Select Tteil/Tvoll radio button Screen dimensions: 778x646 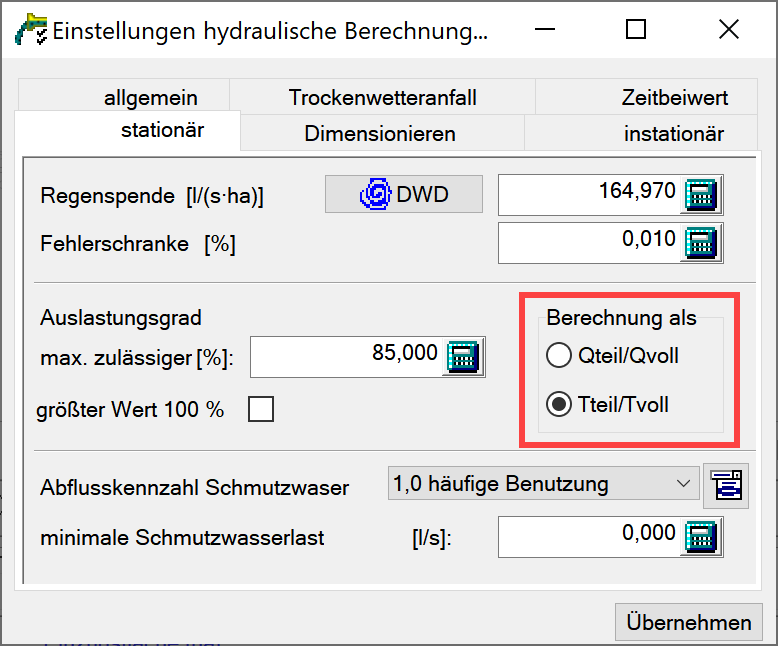point(558,405)
